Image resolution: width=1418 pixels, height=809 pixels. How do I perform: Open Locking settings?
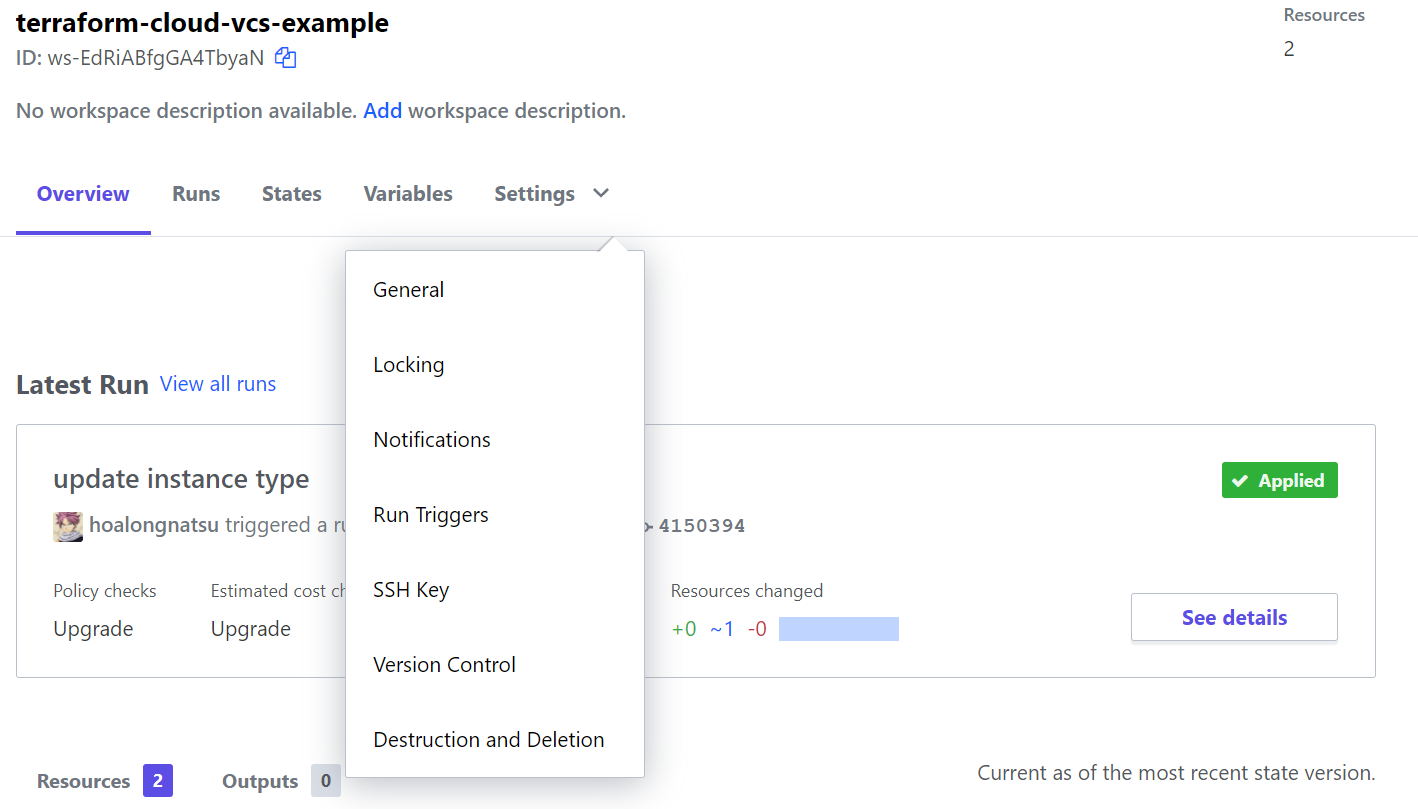coord(409,365)
